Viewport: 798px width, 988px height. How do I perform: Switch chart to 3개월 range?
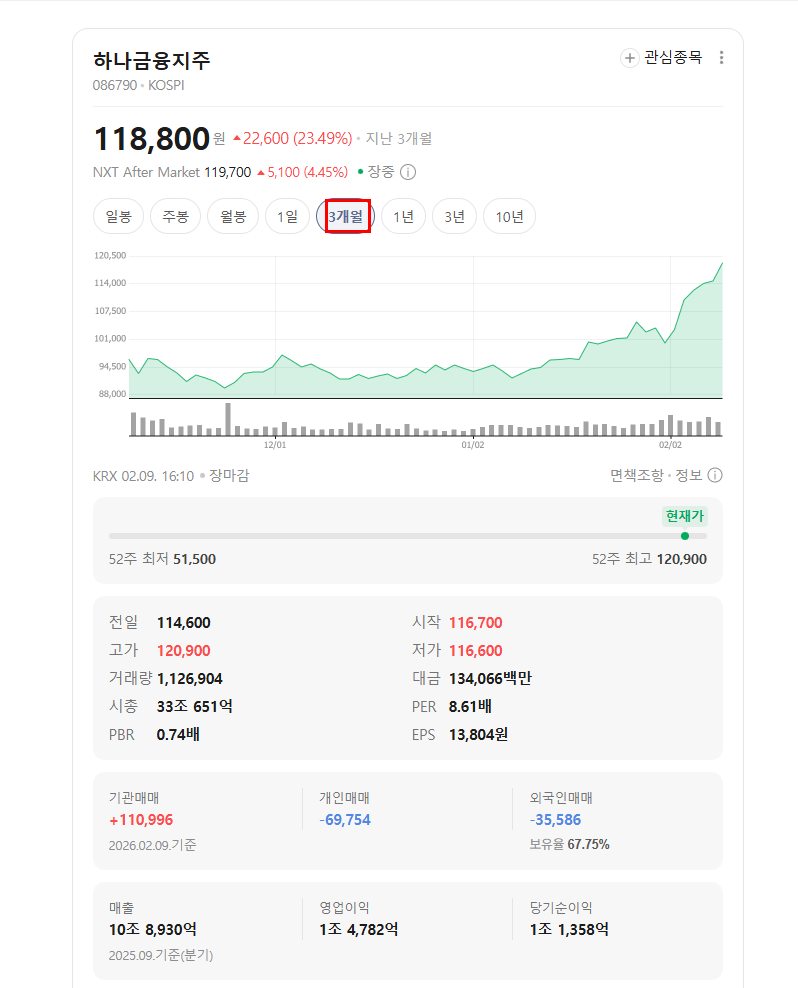pyautogui.click(x=345, y=217)
